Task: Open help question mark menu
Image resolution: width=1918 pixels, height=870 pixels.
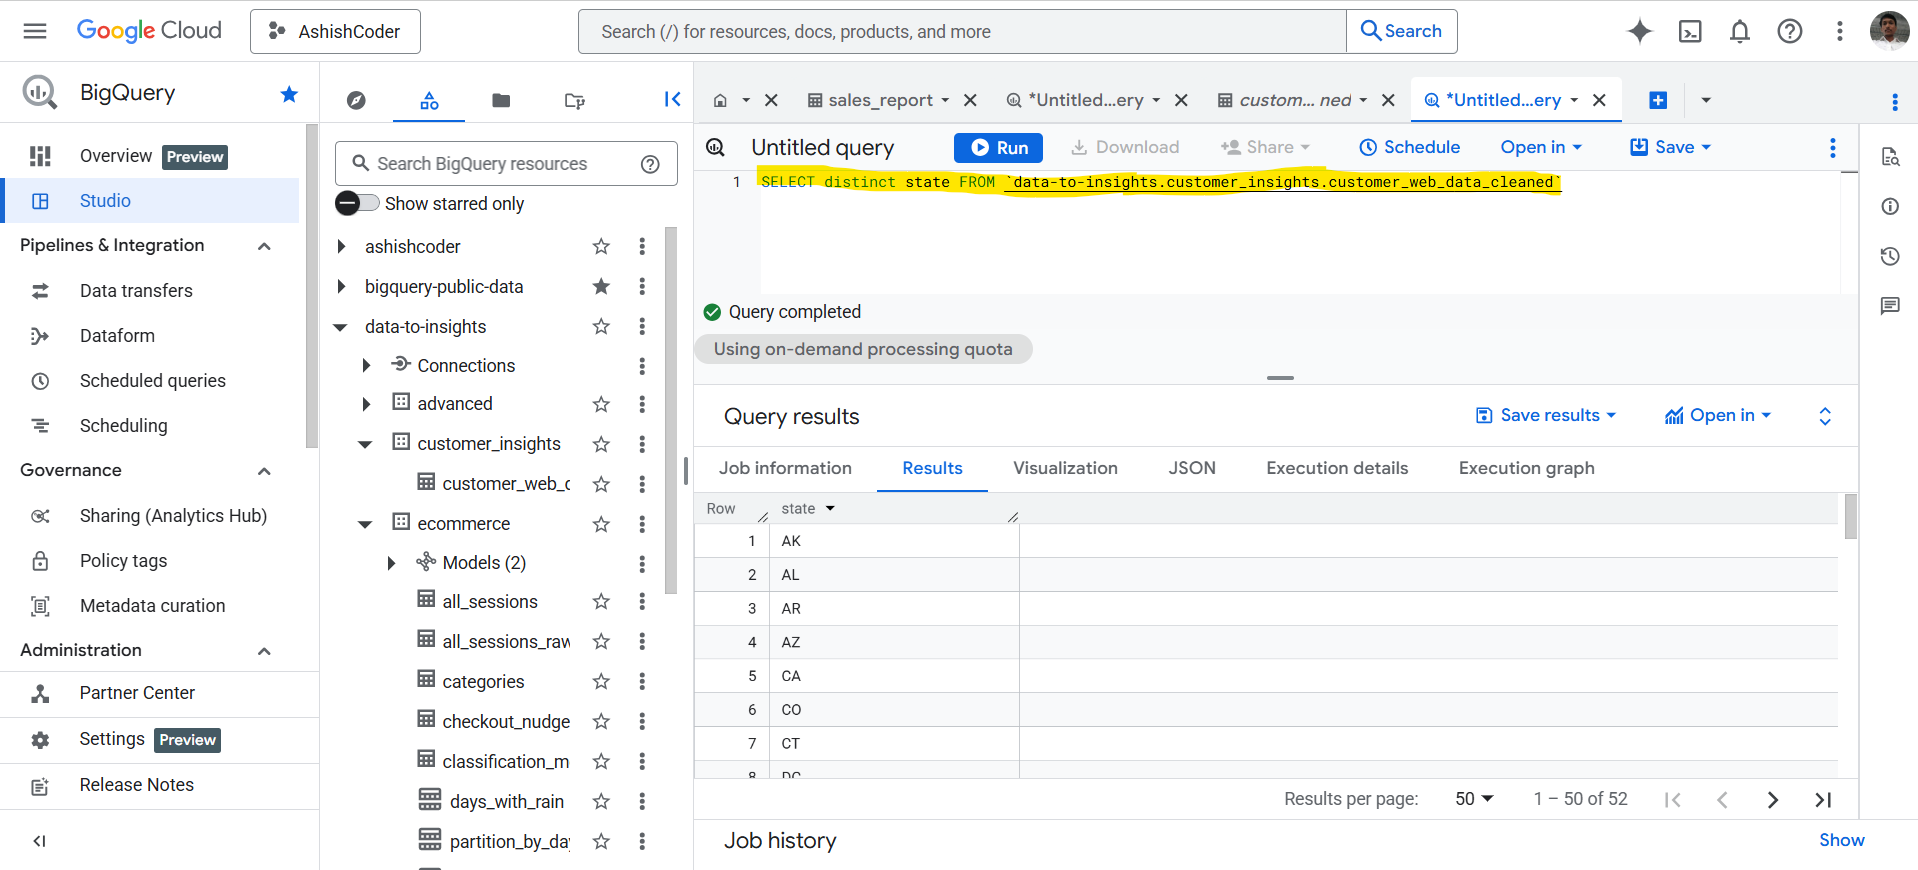Action: [x=1790, y=31]
